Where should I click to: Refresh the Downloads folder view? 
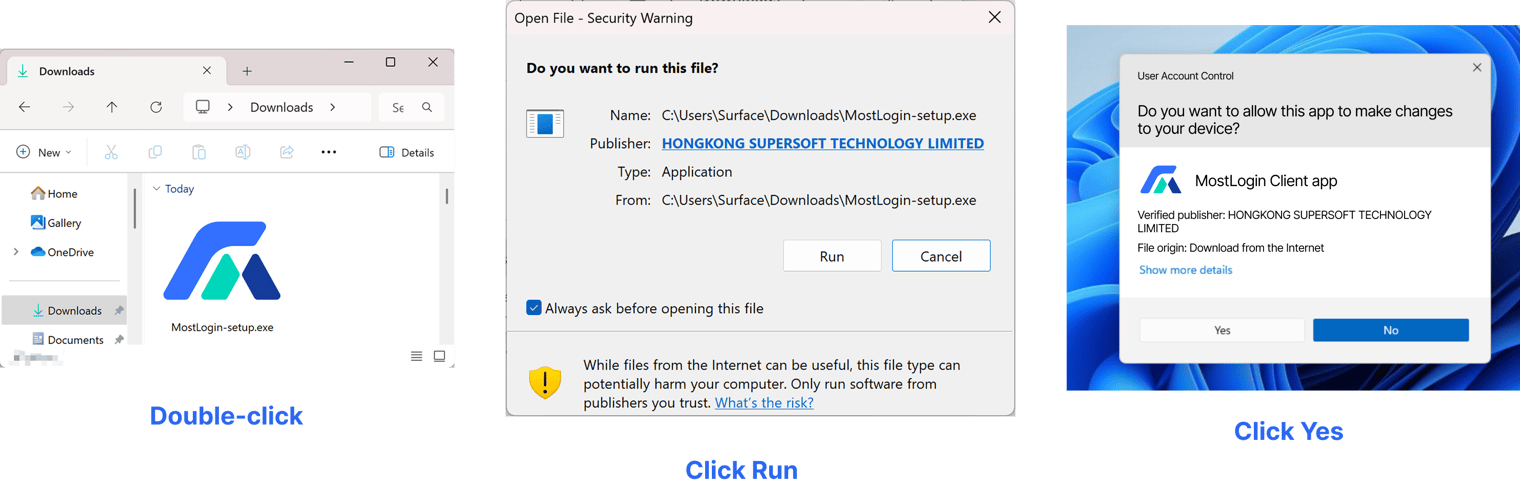pos(156,107)
